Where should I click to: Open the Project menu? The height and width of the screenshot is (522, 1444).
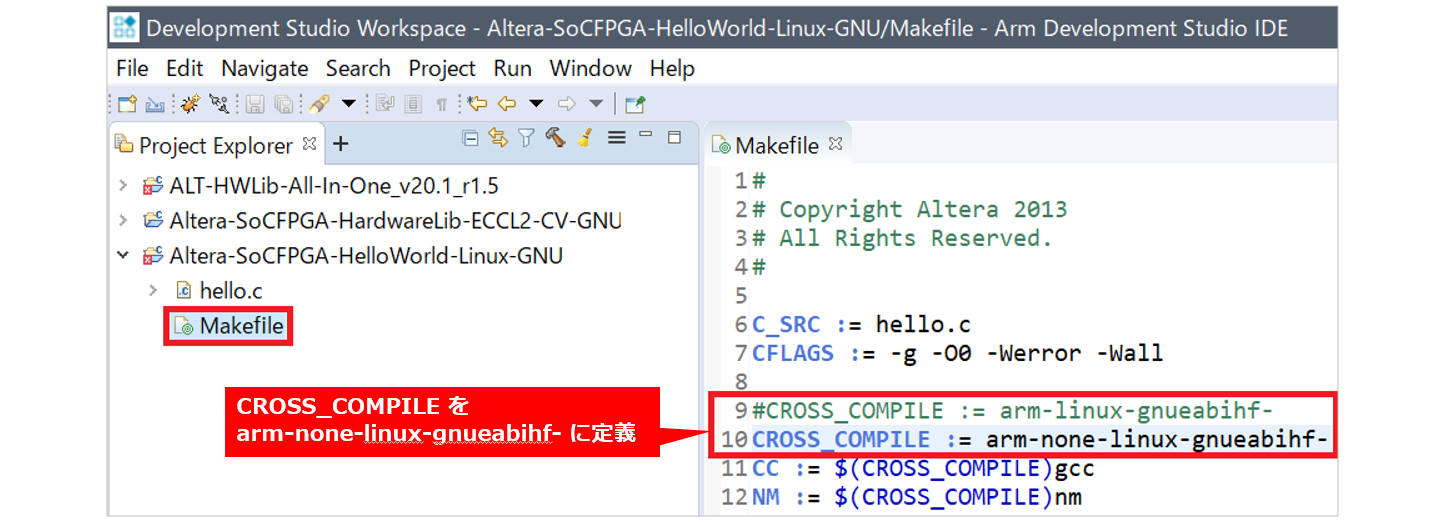point(442,68)
